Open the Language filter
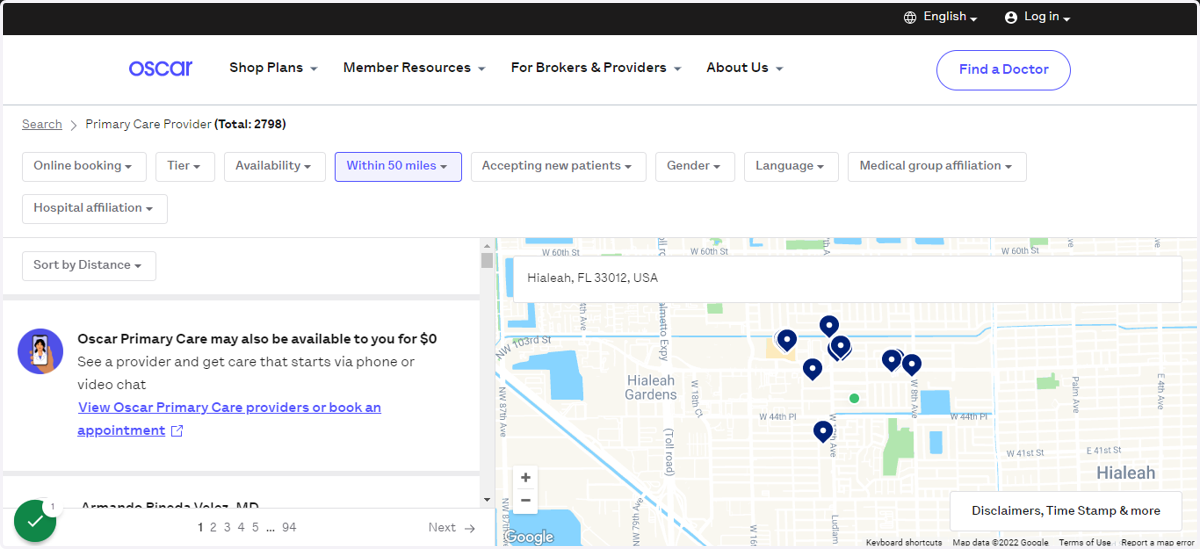This screenshot has height=549, width=1200. (791, 166)
